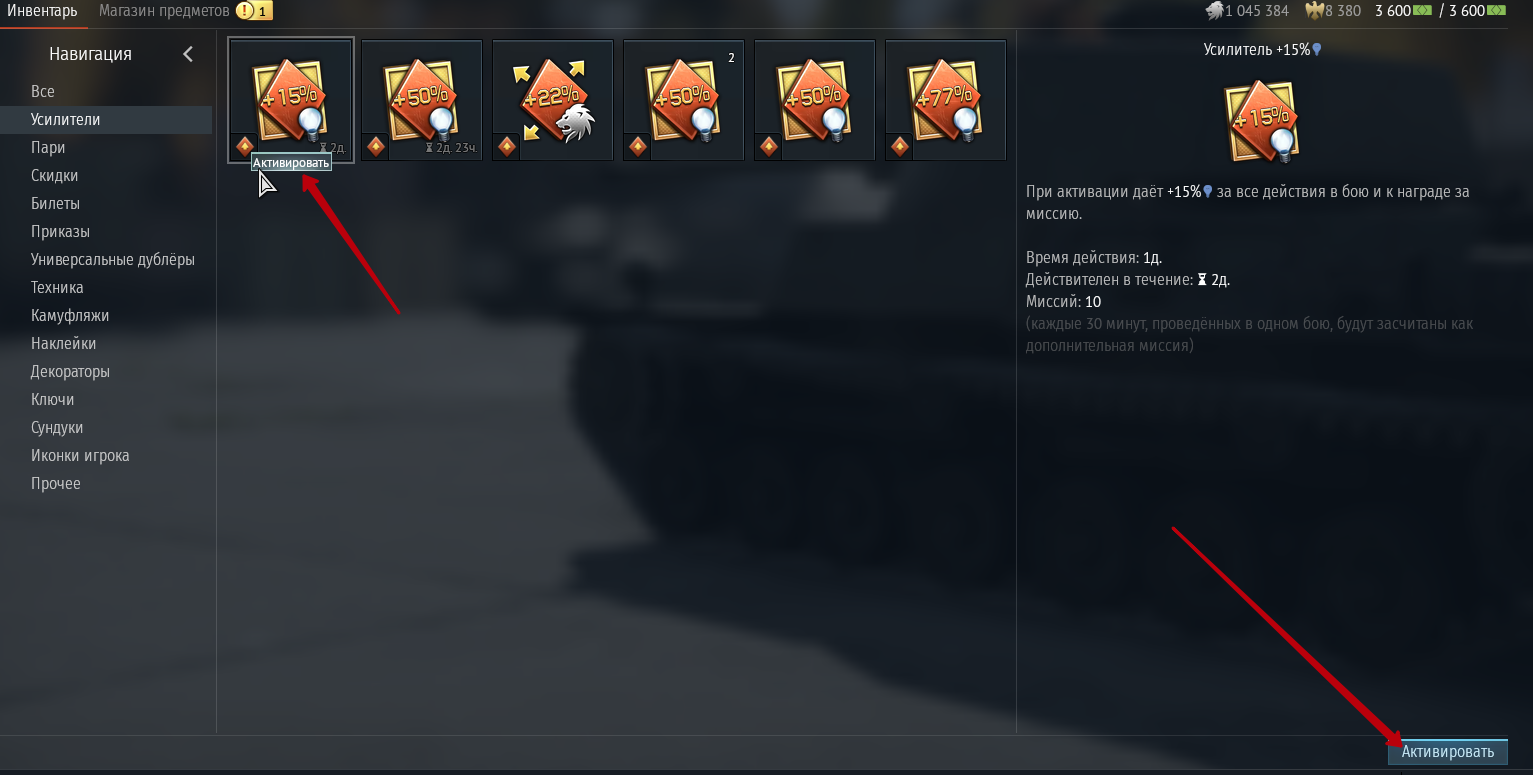
Task: Select the +15% research booster item
Action: pos(291,99)
